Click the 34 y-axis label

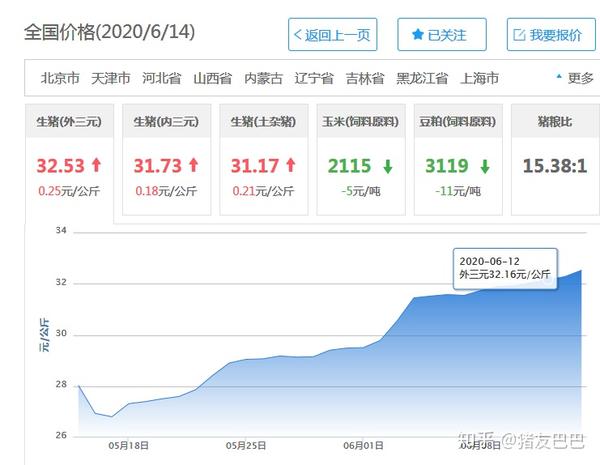61,230
